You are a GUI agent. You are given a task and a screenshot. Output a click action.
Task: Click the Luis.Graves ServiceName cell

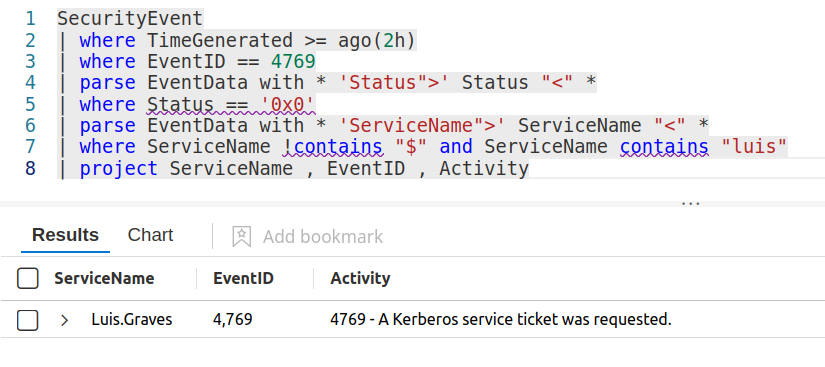[132, 319]
